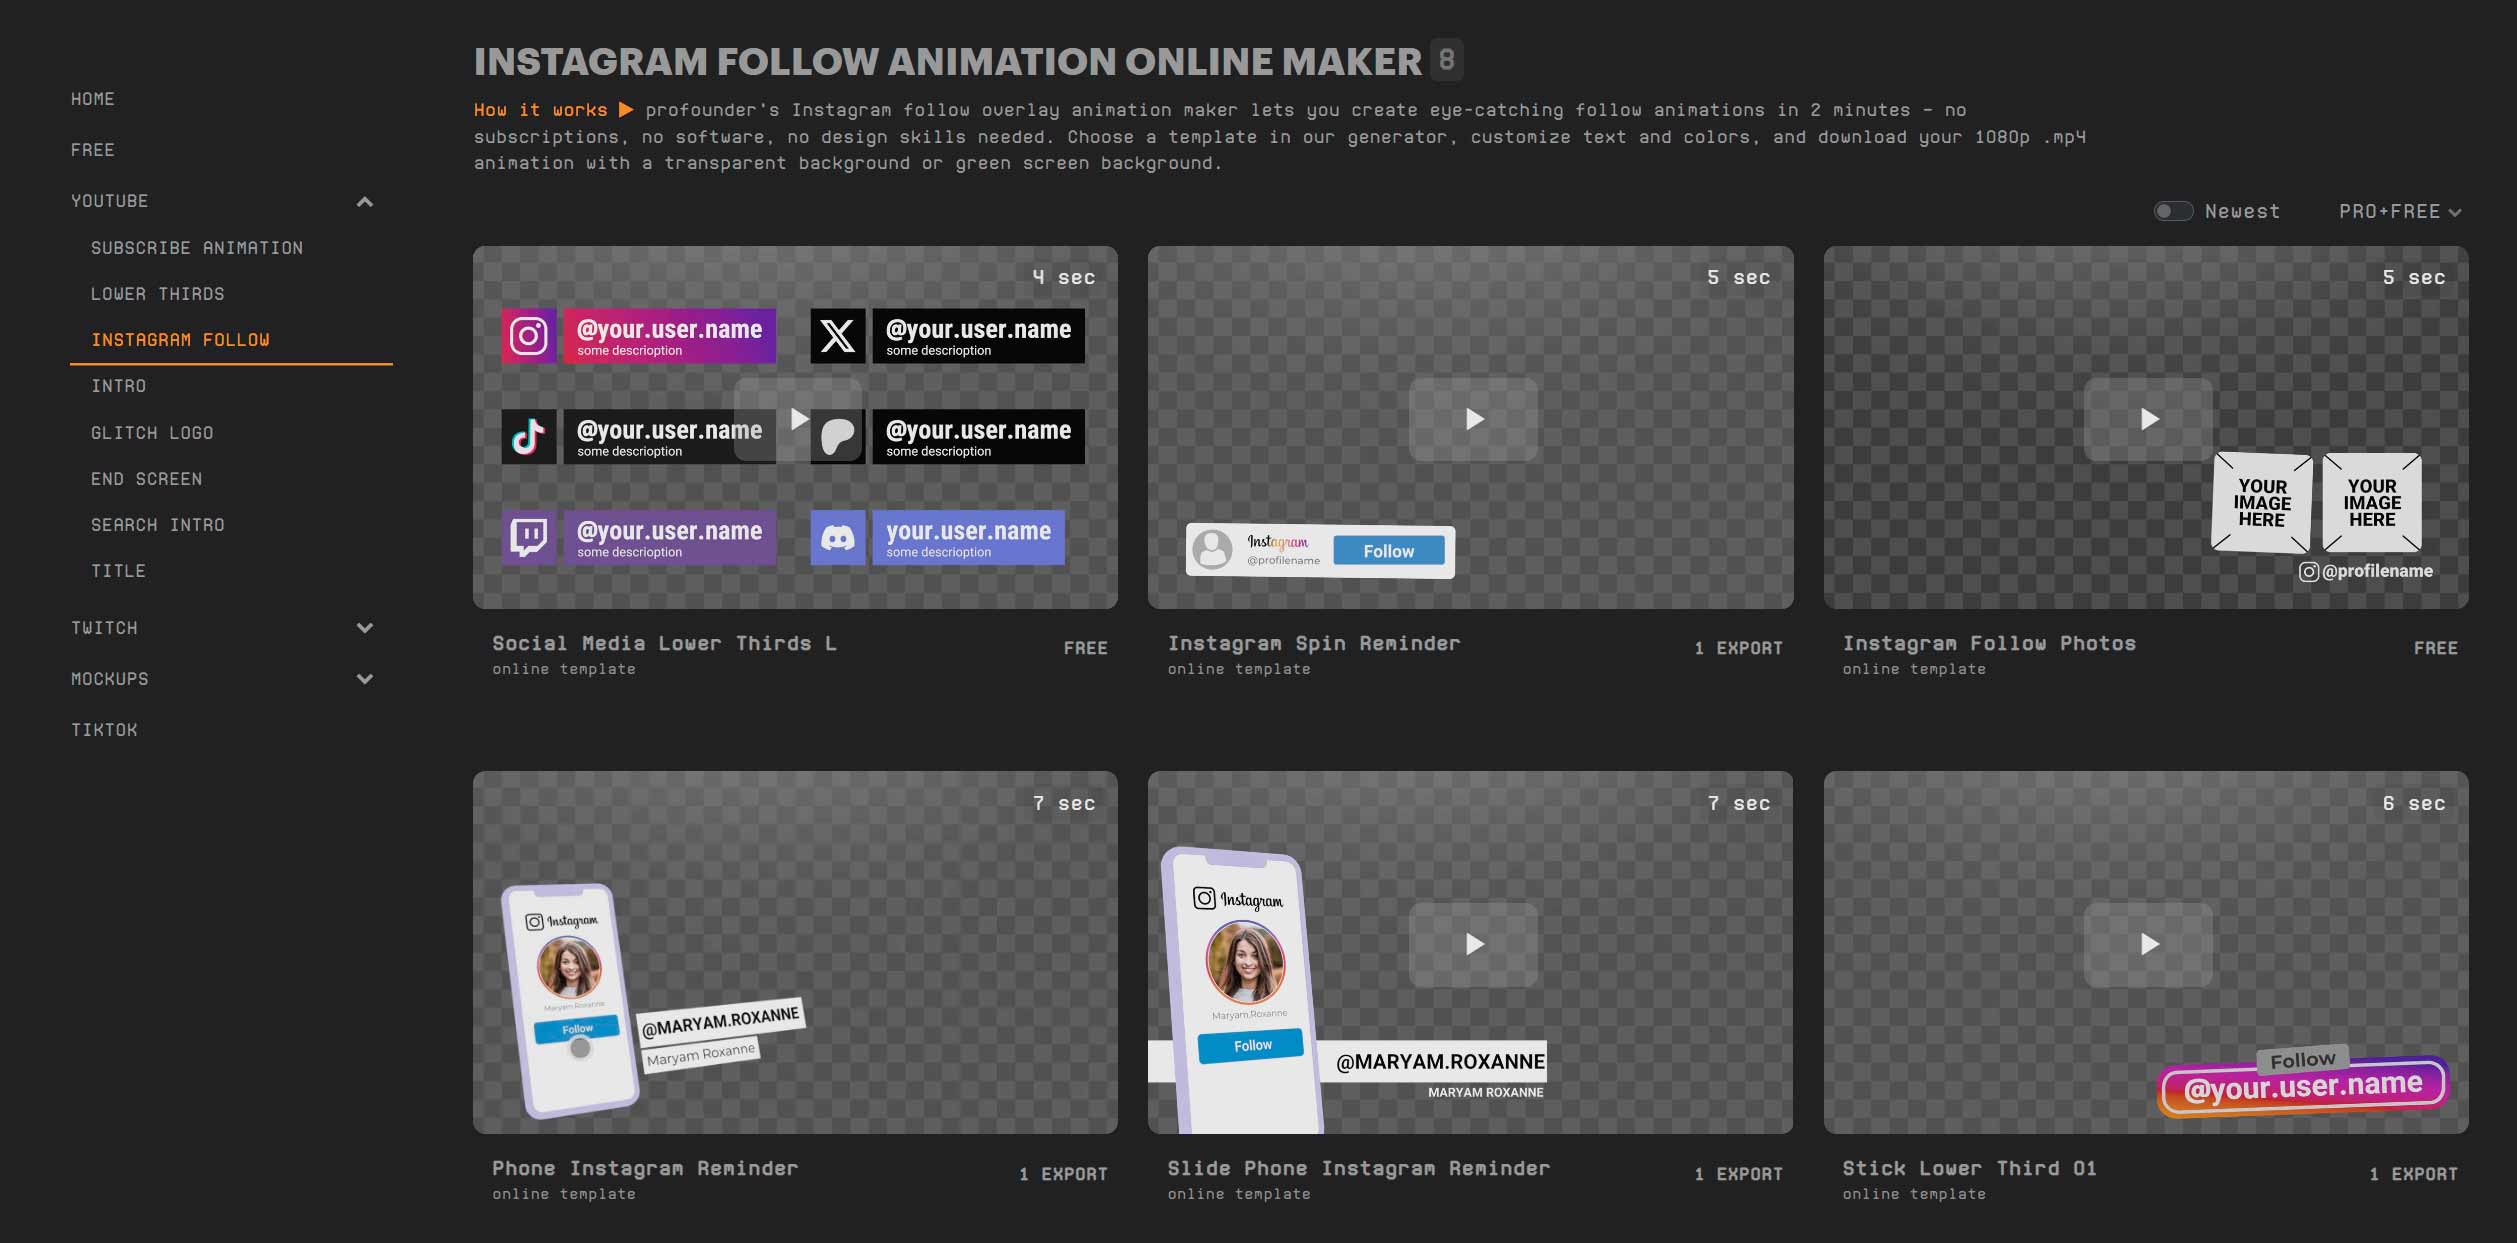The width and height of the screenshot is (2517, 1243).
Task: Click 1 EXPORT label on Phone Instagram Reminder
Action: (1063, 1174)
